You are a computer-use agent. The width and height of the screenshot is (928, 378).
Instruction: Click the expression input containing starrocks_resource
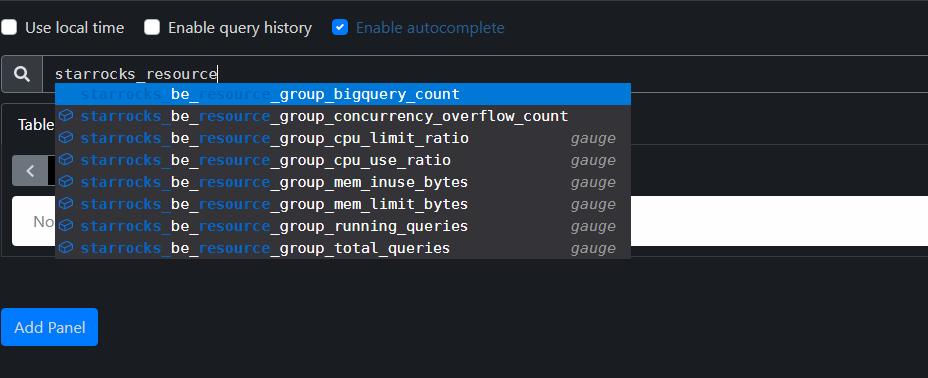point(485,74)
